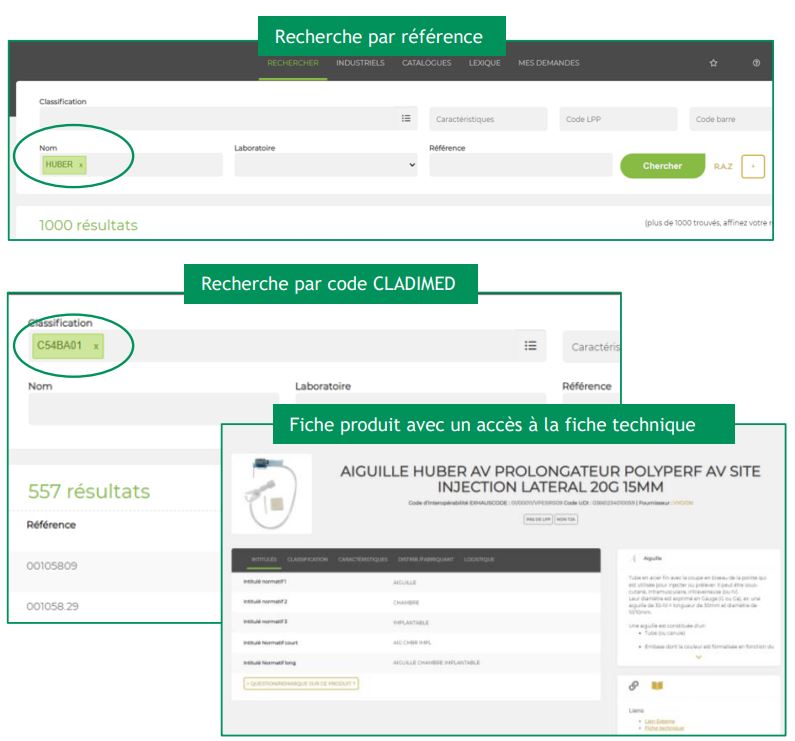
Task: Click the favorites star icon in header
Action: [713, 63]
